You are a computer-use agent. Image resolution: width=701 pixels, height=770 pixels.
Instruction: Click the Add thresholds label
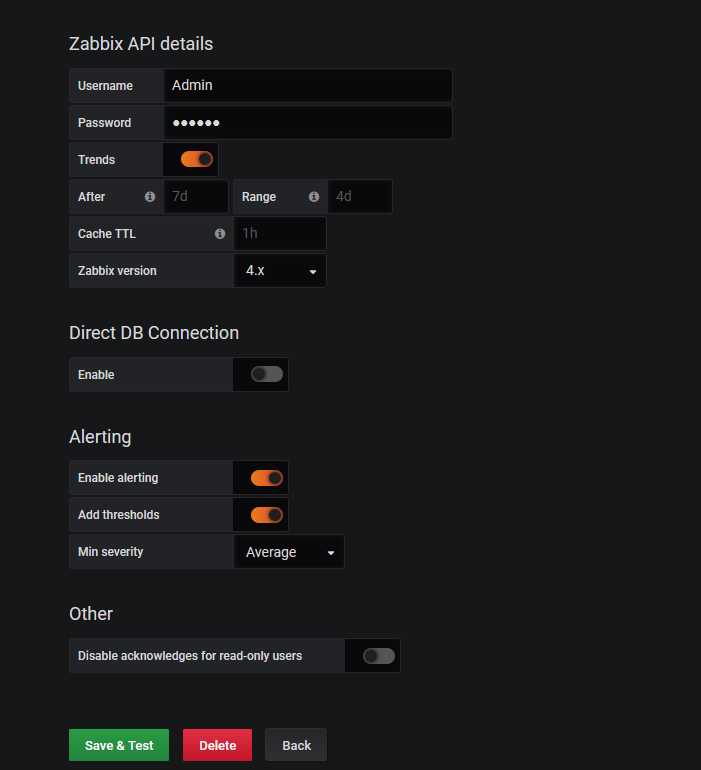click(x=118, y=515)
